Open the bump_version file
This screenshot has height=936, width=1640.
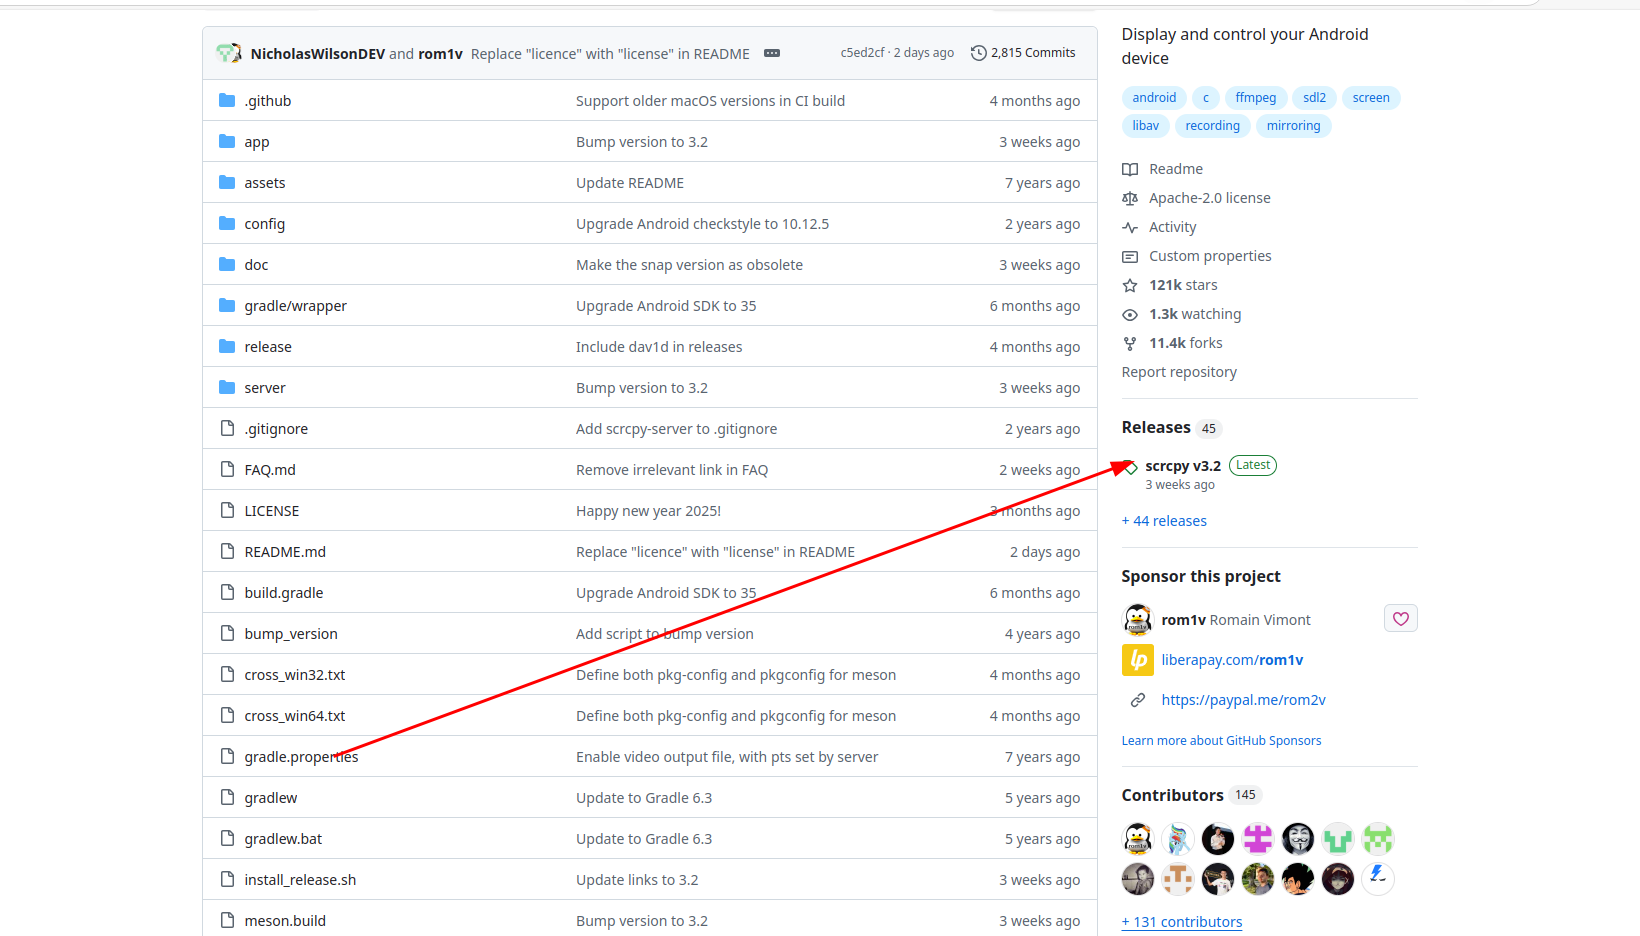click(291, 634)
